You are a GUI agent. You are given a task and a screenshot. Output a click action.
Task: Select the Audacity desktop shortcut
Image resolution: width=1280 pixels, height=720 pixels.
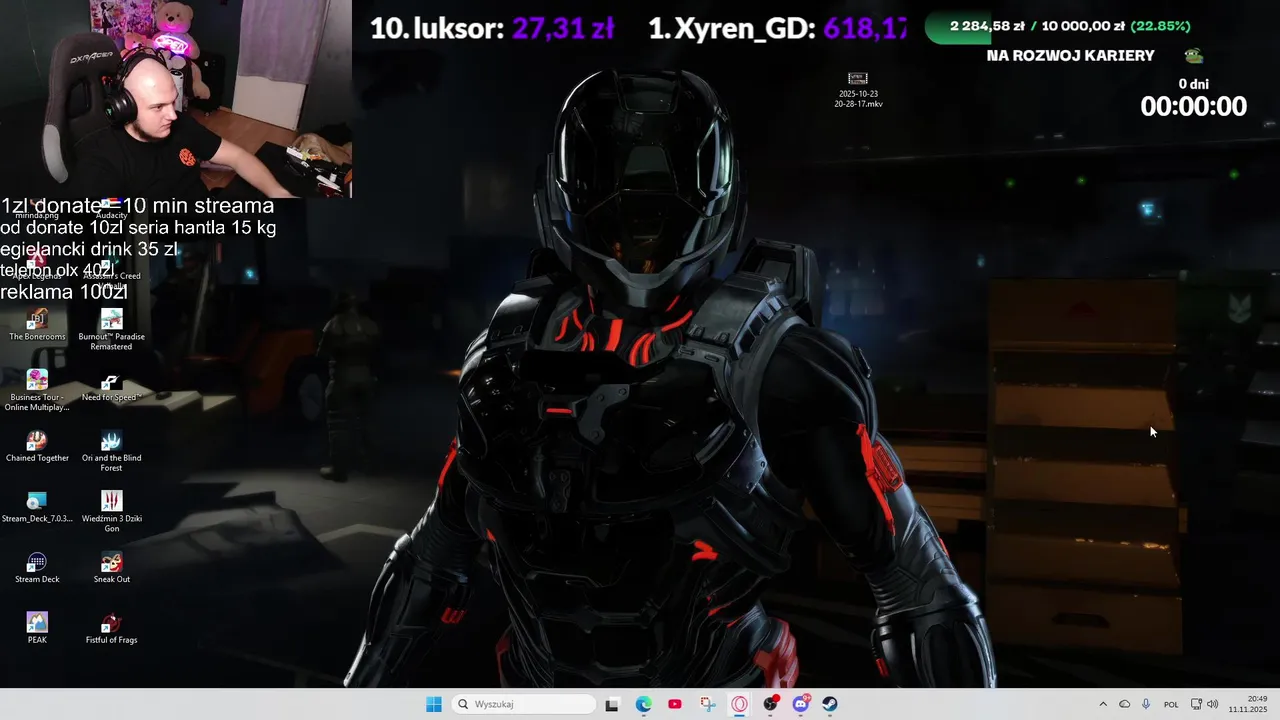click(111, 208)
